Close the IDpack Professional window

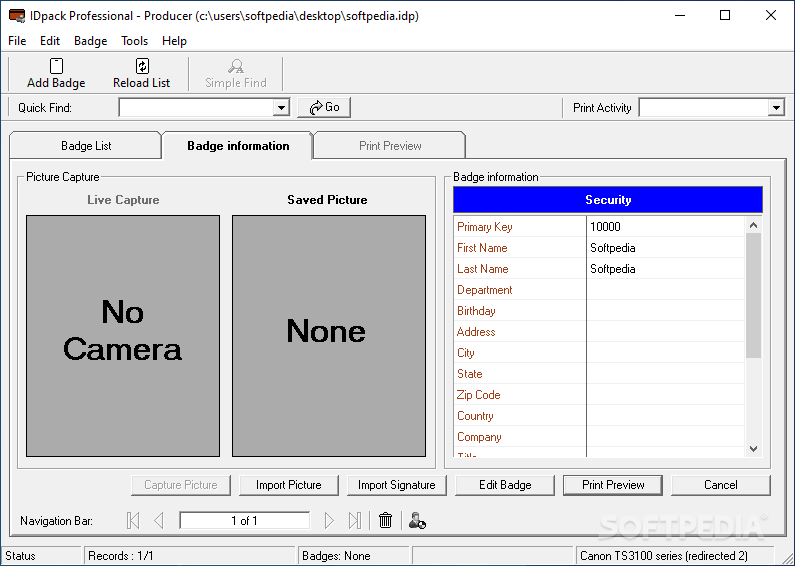click(x=771, y=15)
